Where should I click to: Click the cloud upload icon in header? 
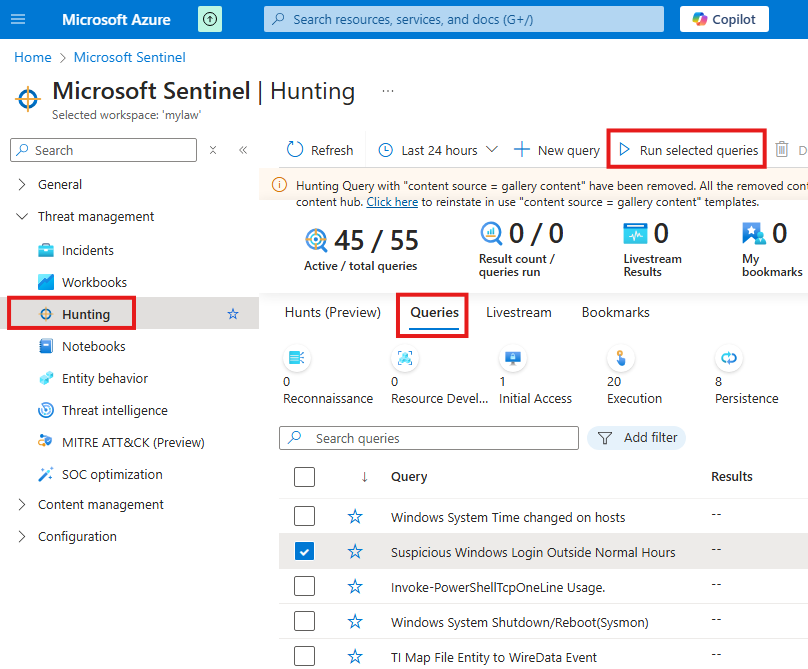pyautogui.click(x=210, y=20)
